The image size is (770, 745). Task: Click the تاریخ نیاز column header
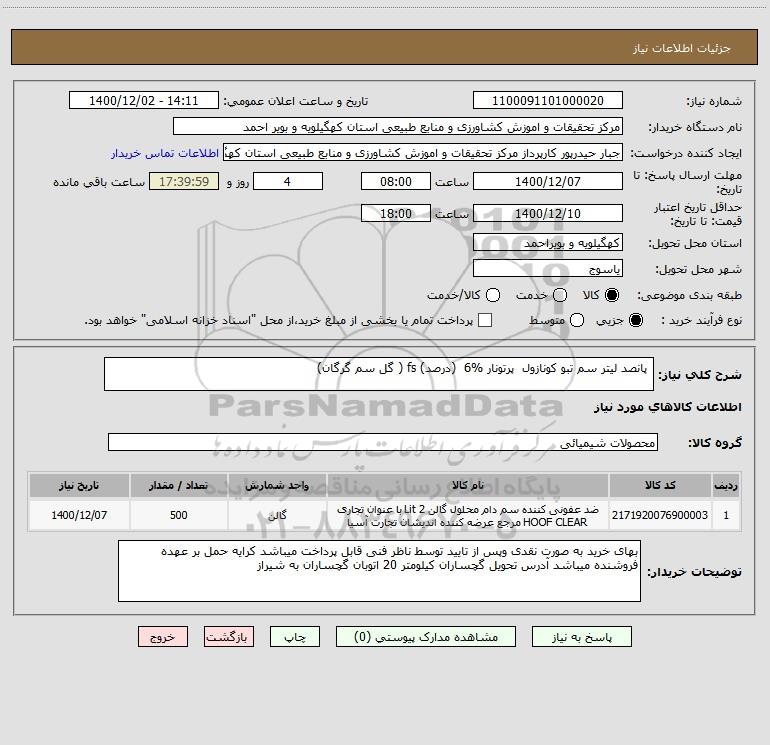pos(79,485)
